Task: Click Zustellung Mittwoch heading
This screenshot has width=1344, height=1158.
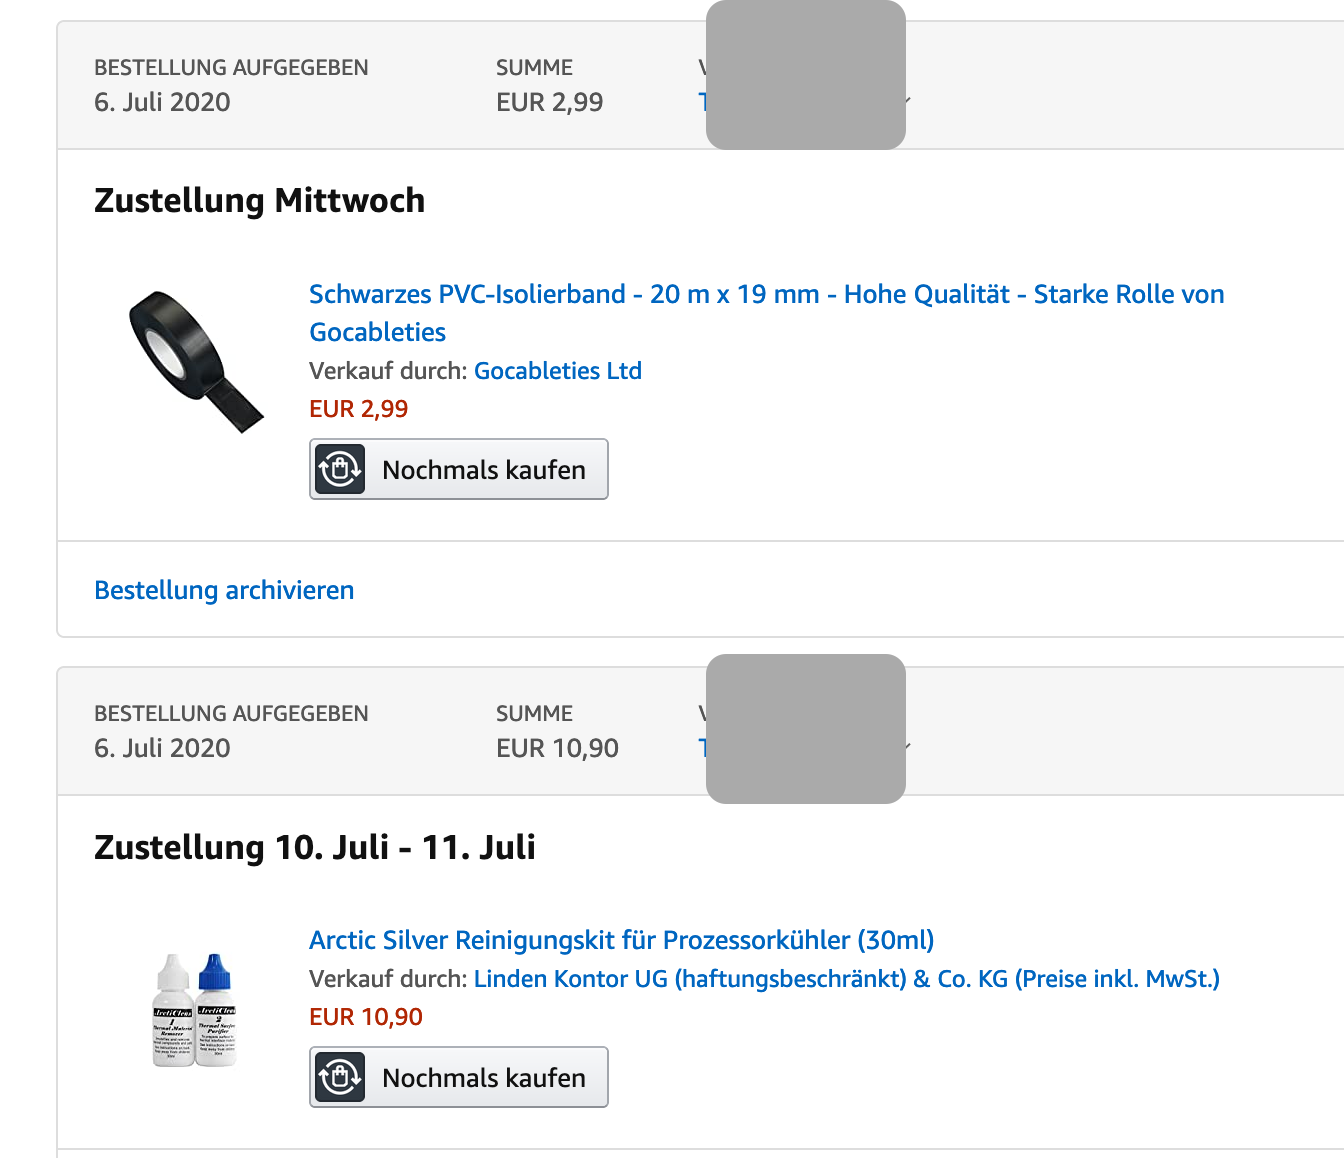Action: [x=259, y=201]
